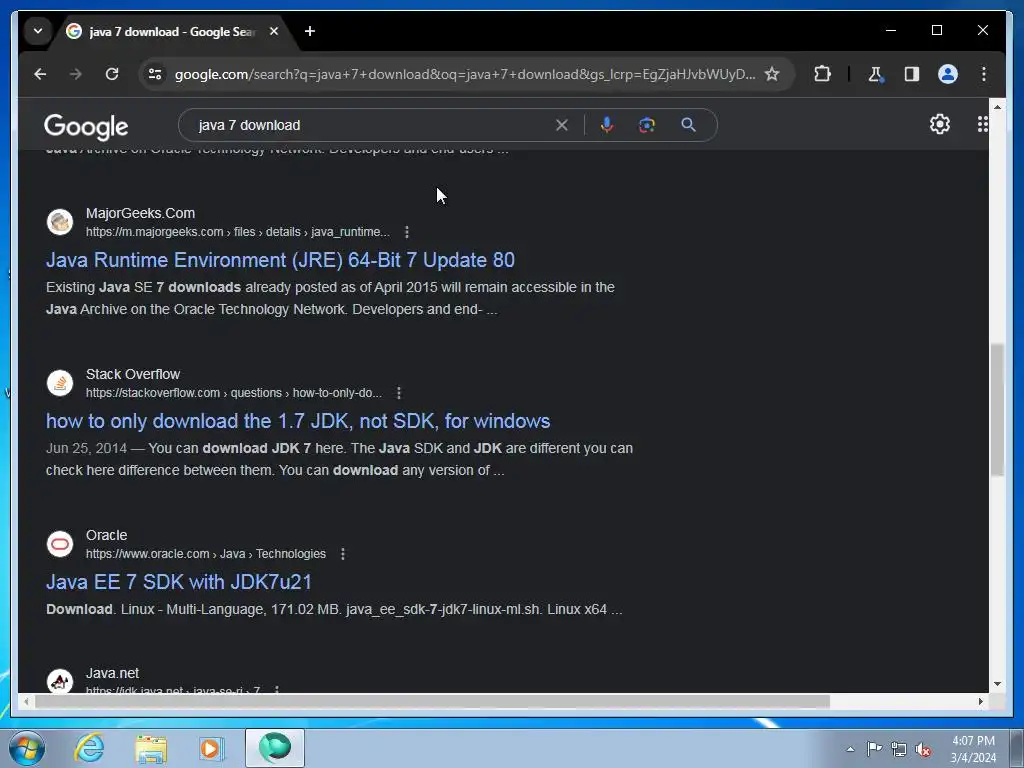This screenshot has width=1024, height=768.
Task: Click the Java.net favicon
Action: click(x=60, y=681)
